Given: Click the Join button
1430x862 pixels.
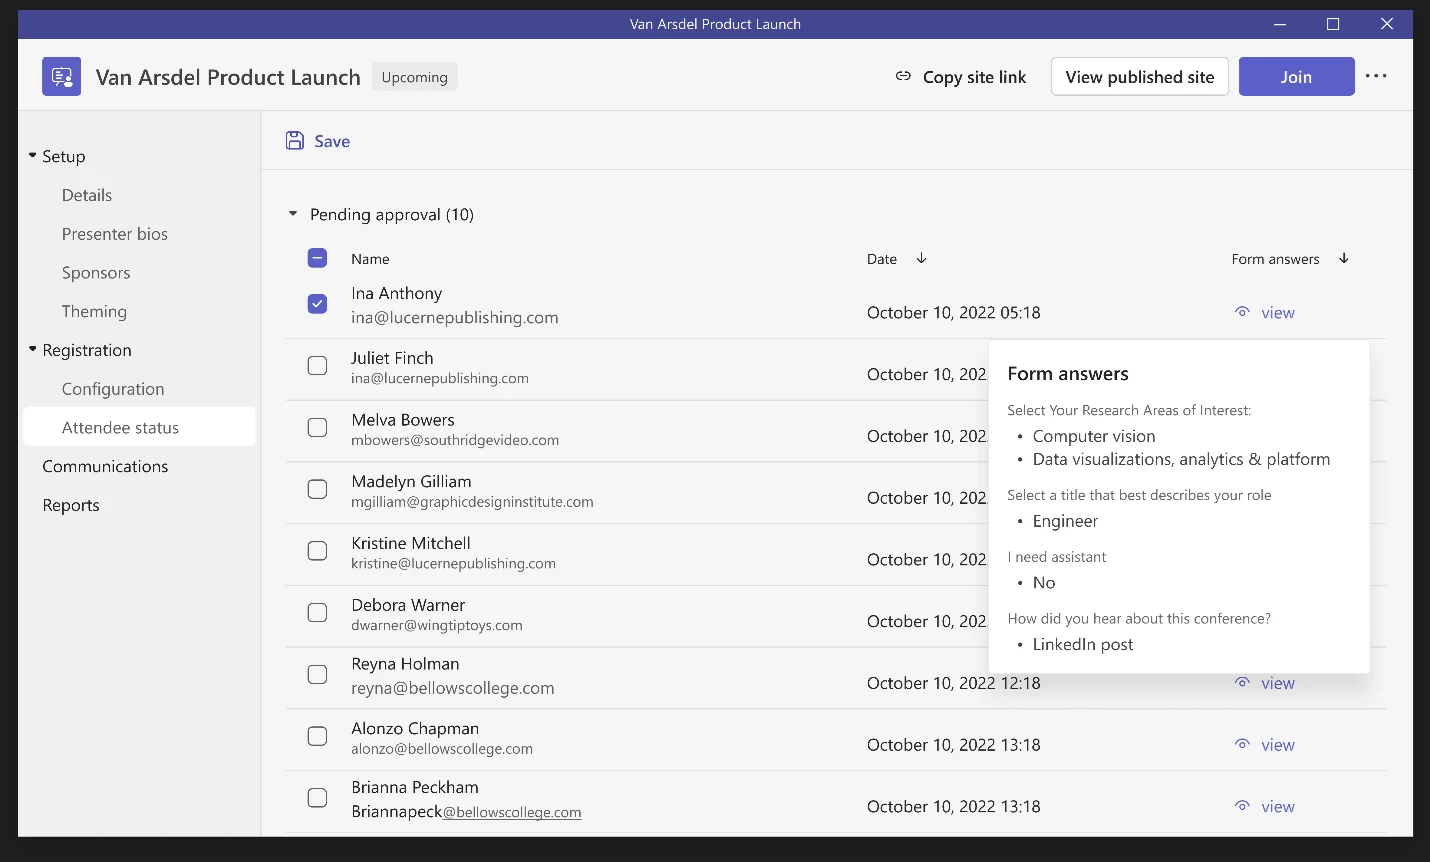Looking at the screenshot, I should coord(1296,76).
